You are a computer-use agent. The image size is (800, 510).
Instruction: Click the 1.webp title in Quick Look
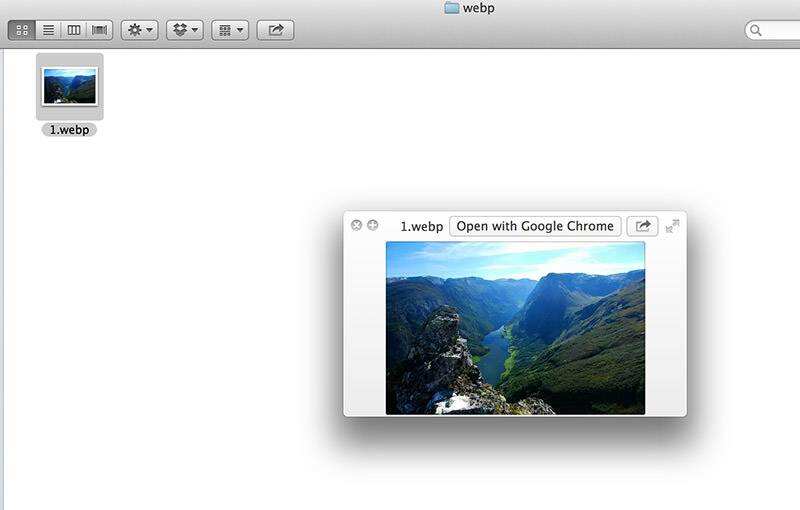pyautogui.click(x=421, y=226)
